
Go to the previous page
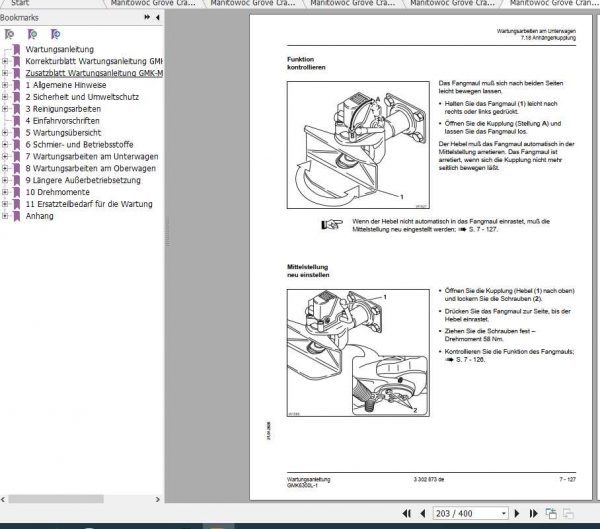coord(423,513)
